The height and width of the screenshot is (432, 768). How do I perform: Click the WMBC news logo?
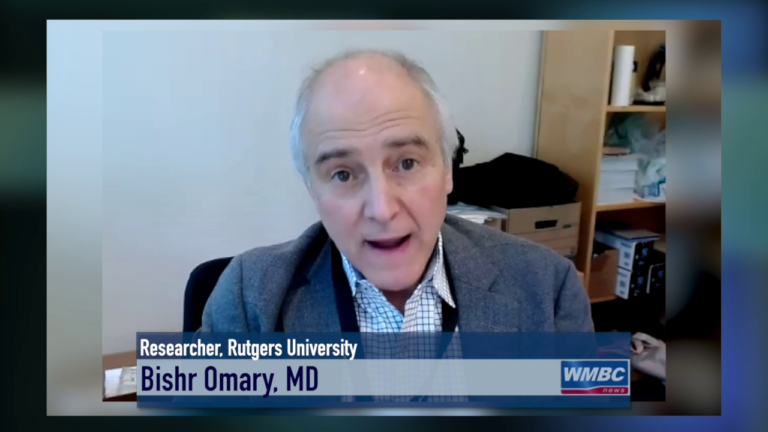coord(594,376)
